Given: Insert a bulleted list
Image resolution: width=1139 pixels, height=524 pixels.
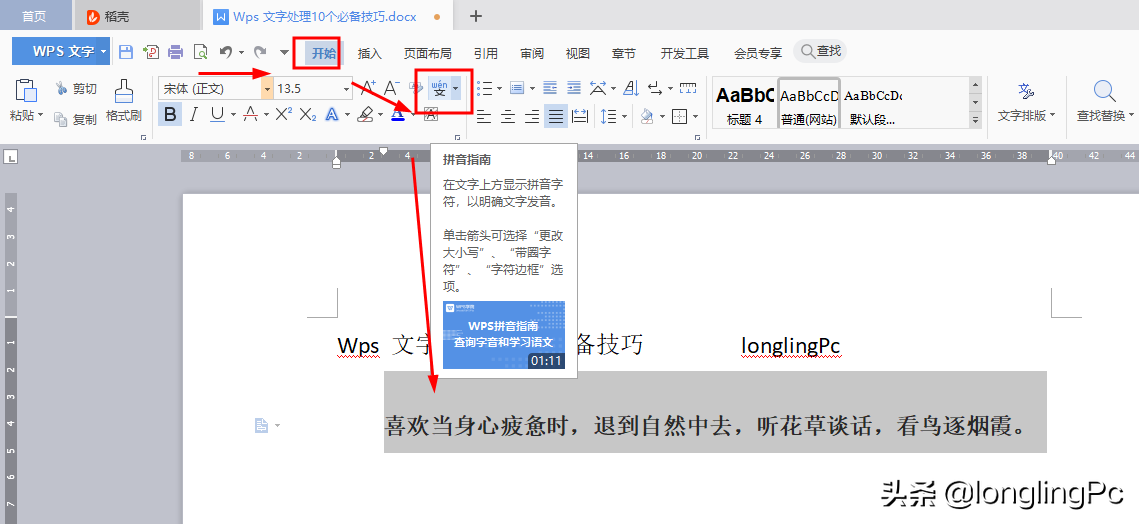Looking at the screenshot, I should (484, 89).
